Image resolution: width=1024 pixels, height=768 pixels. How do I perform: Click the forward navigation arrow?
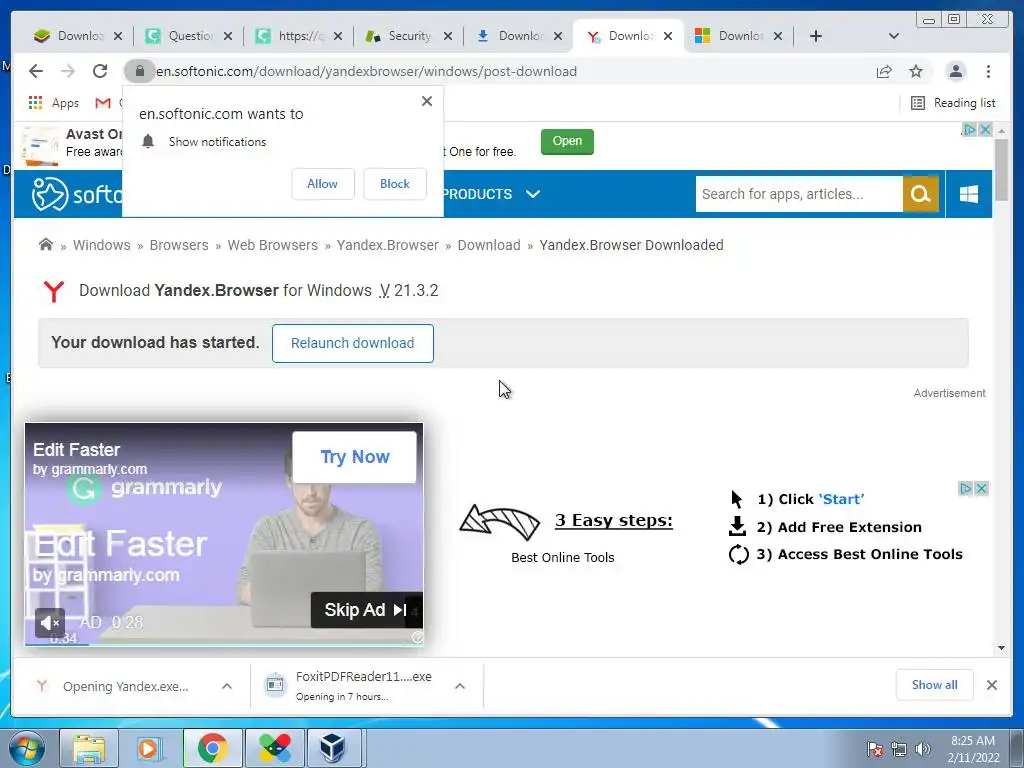coord(68,71)
